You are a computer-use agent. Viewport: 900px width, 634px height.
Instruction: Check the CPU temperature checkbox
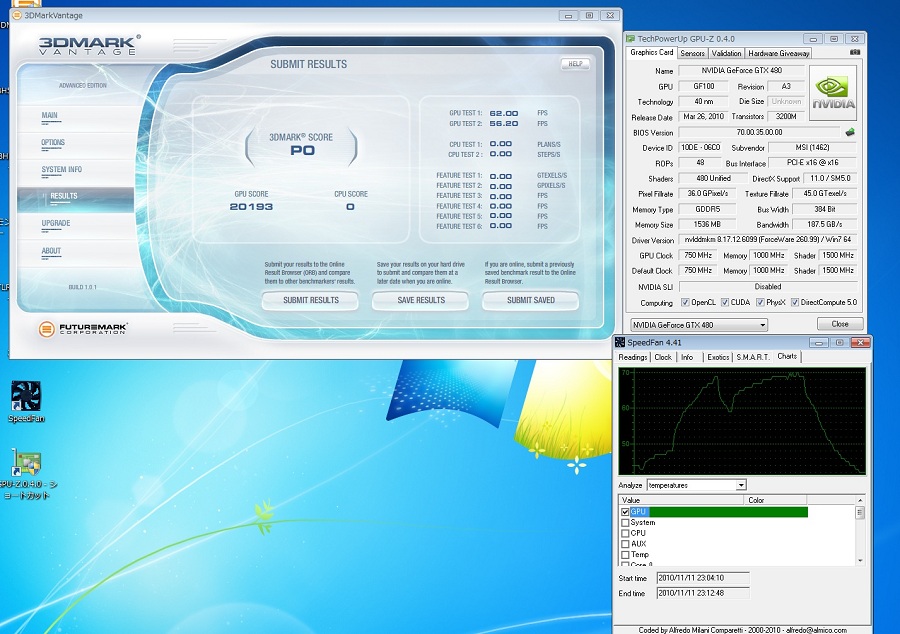[x=625, y=533]
